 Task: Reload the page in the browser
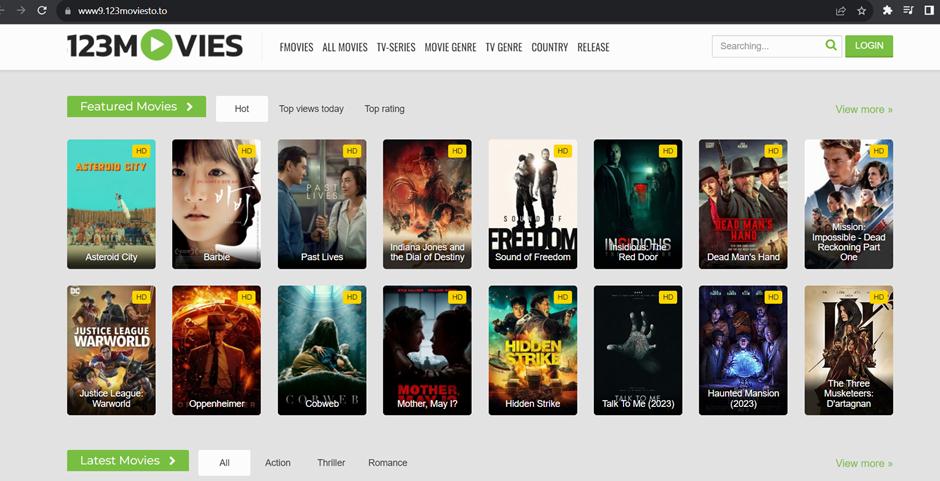click(41, 10)
